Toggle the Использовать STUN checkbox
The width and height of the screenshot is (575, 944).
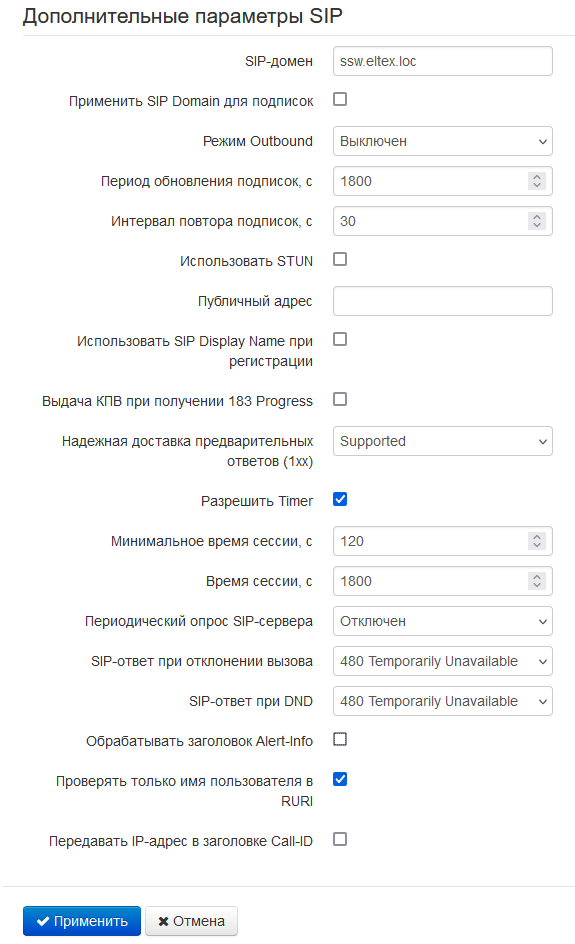click(x=340, y=259)
